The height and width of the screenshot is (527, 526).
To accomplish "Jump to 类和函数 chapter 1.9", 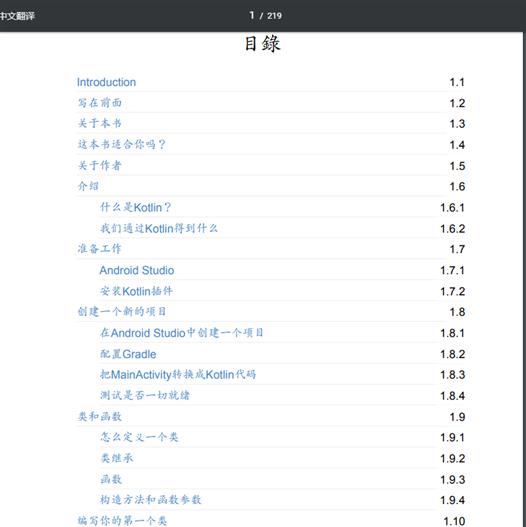I will [99, 416].
